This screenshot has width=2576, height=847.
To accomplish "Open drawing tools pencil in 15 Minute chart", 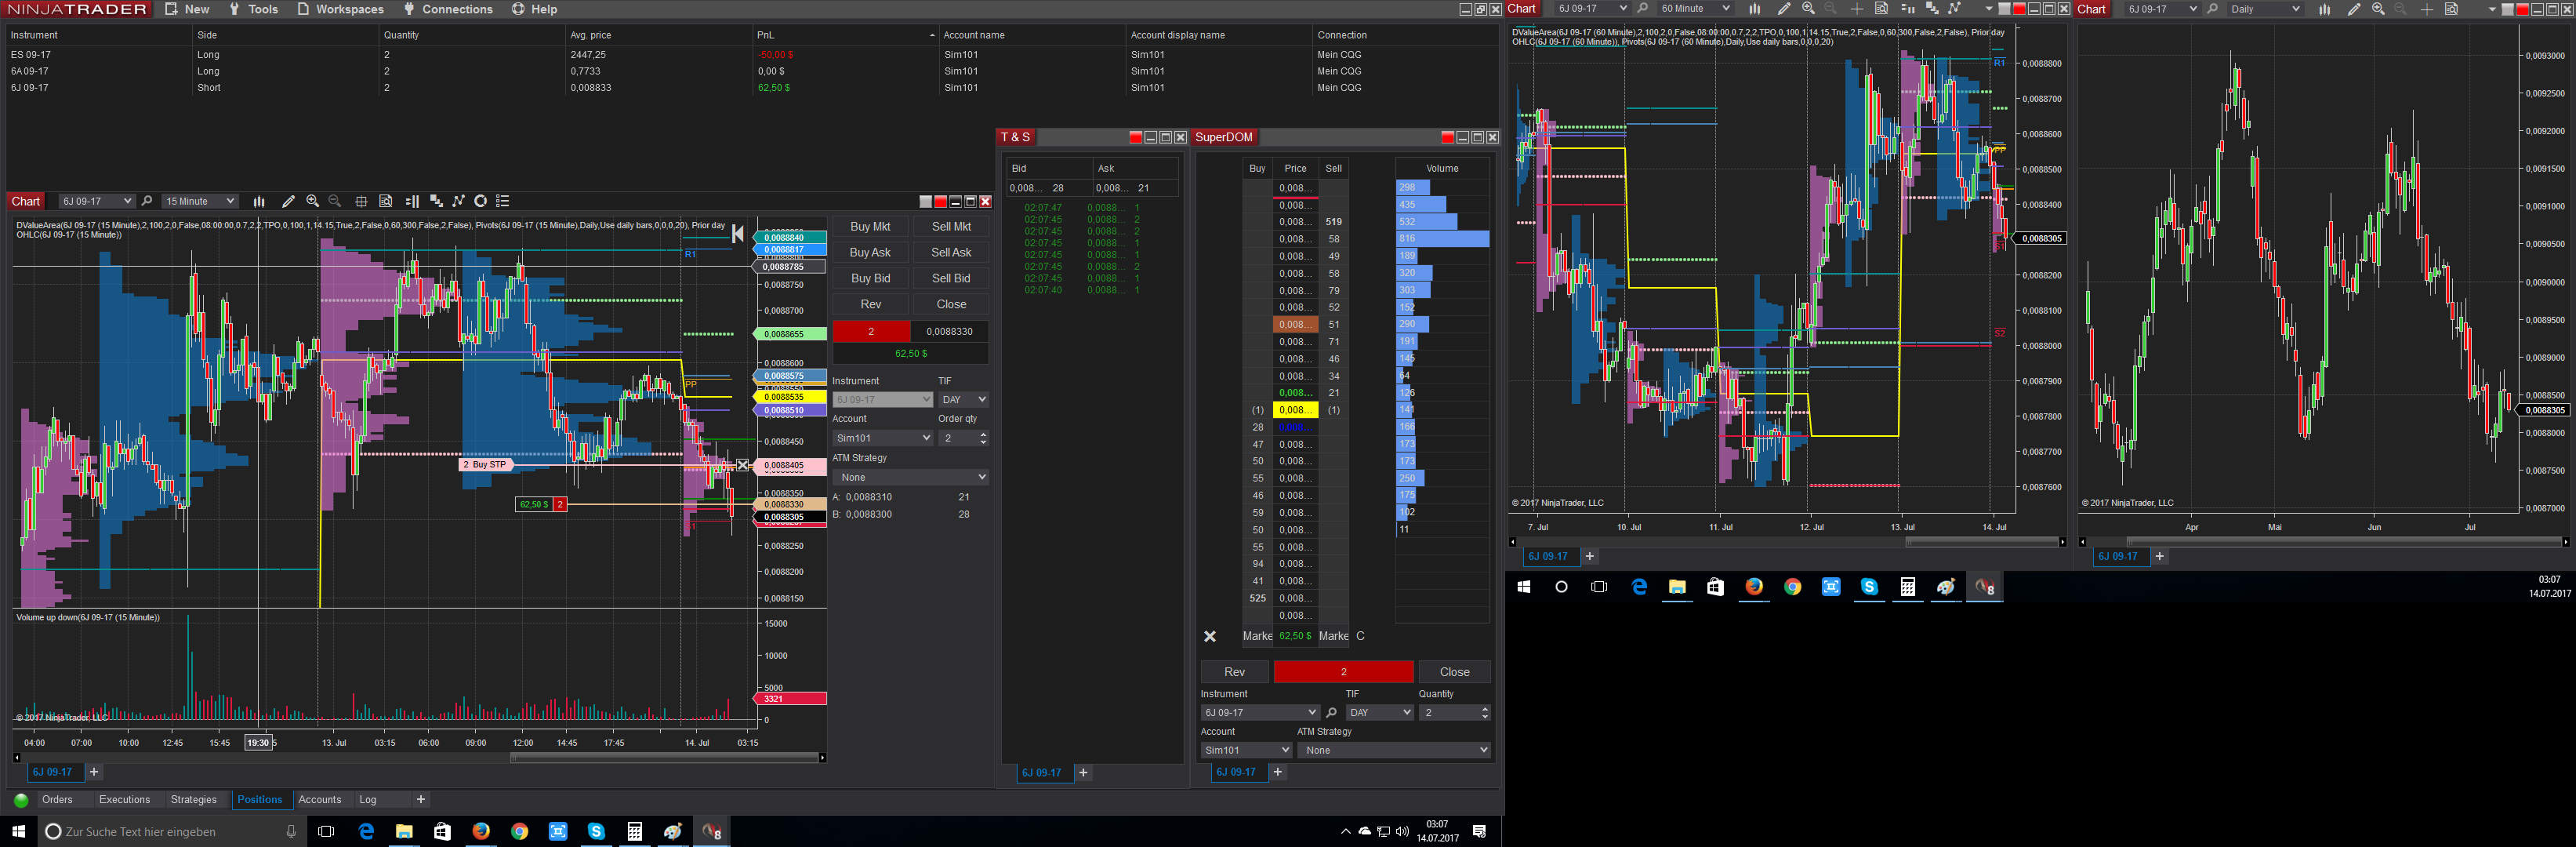I will [x=288, y=201].
